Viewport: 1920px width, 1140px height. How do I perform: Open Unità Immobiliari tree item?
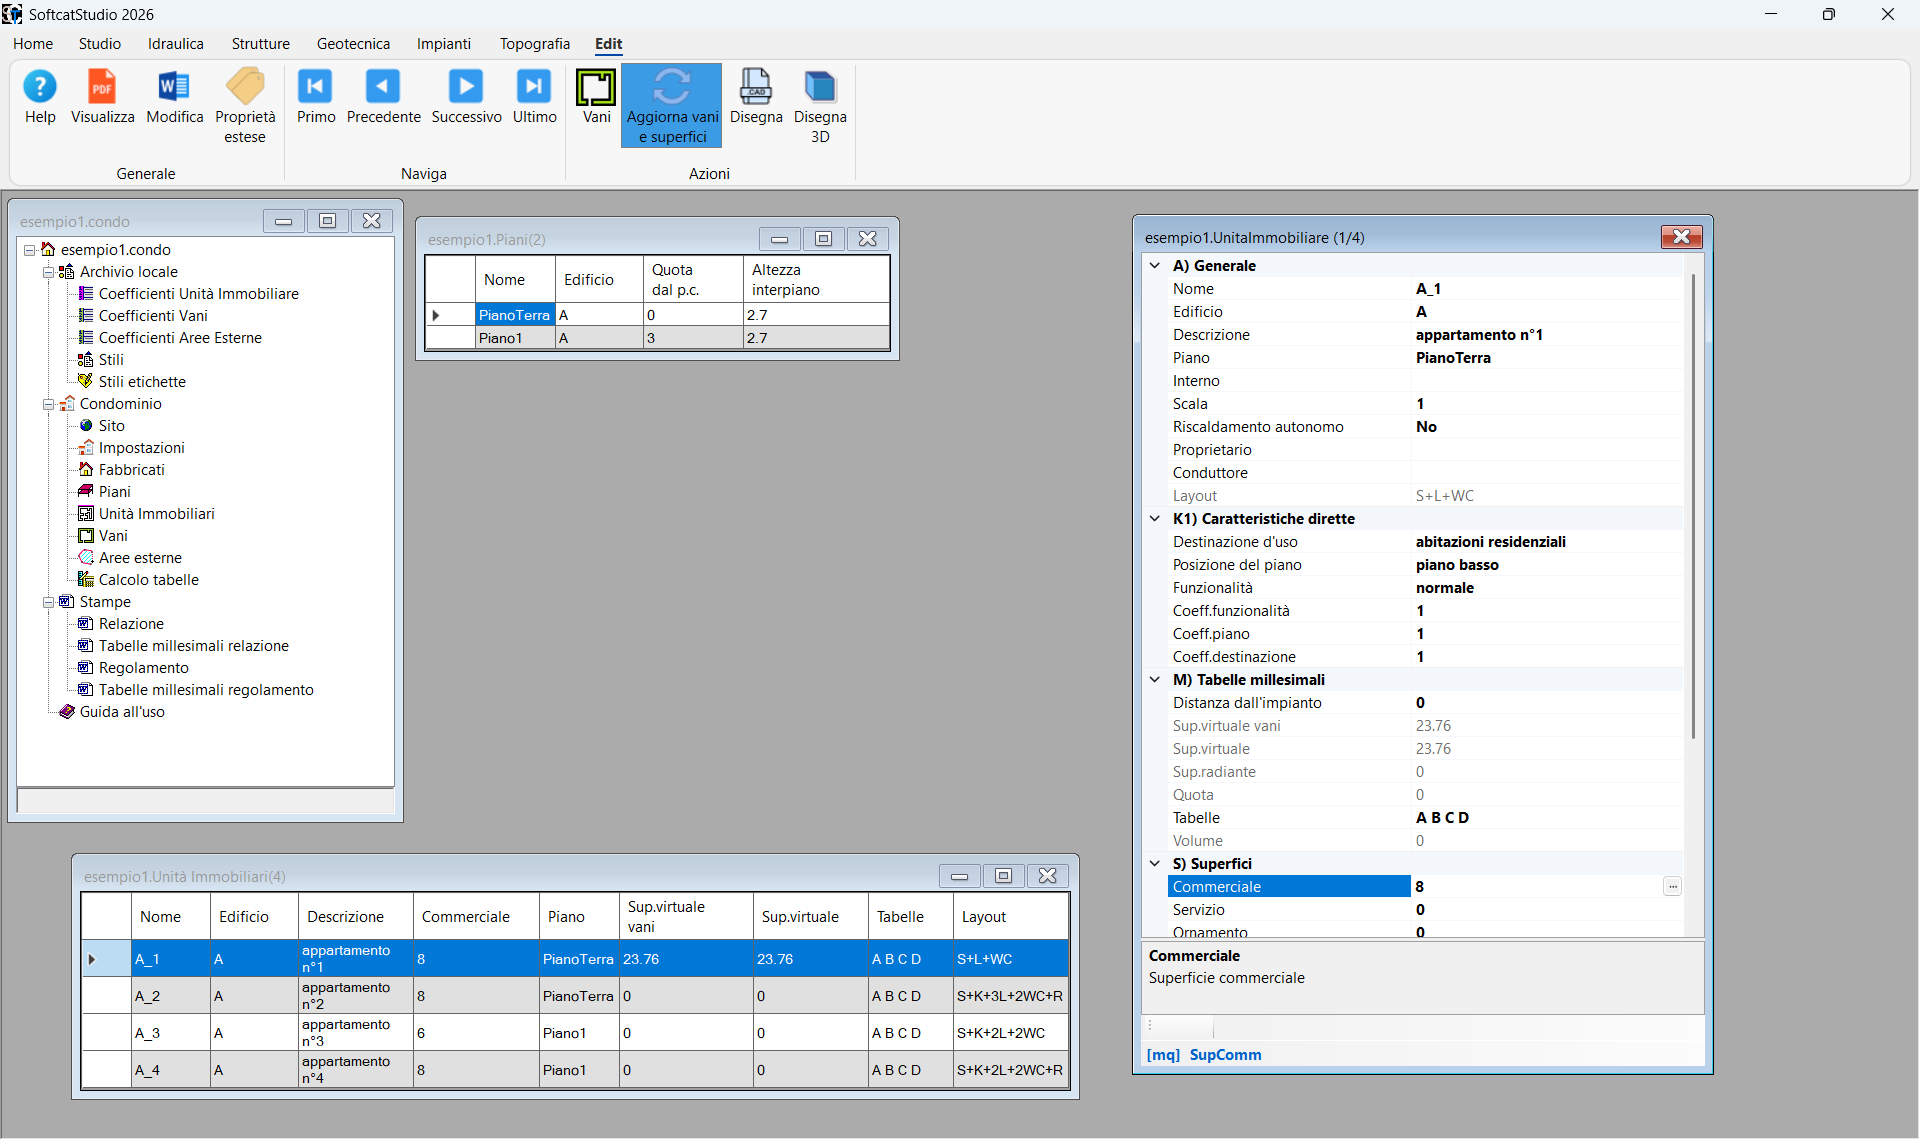tap(156, 514)
